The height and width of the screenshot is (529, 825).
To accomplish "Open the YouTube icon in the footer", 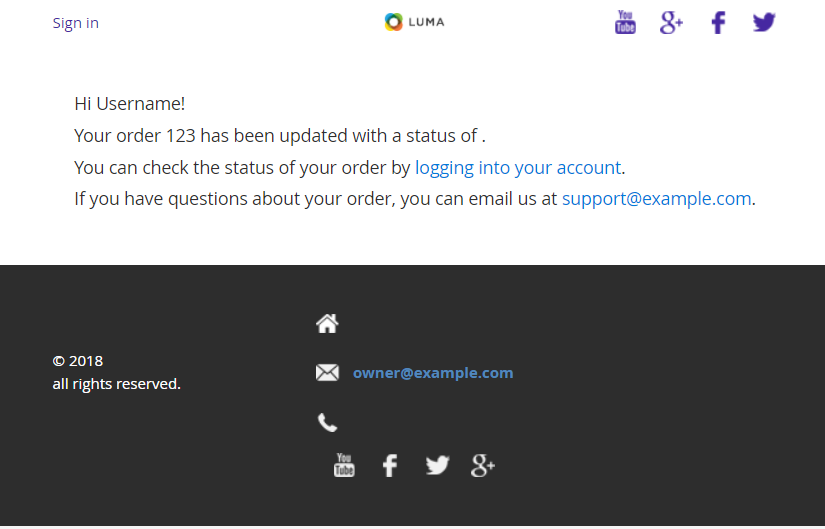I will pos(344,465).
